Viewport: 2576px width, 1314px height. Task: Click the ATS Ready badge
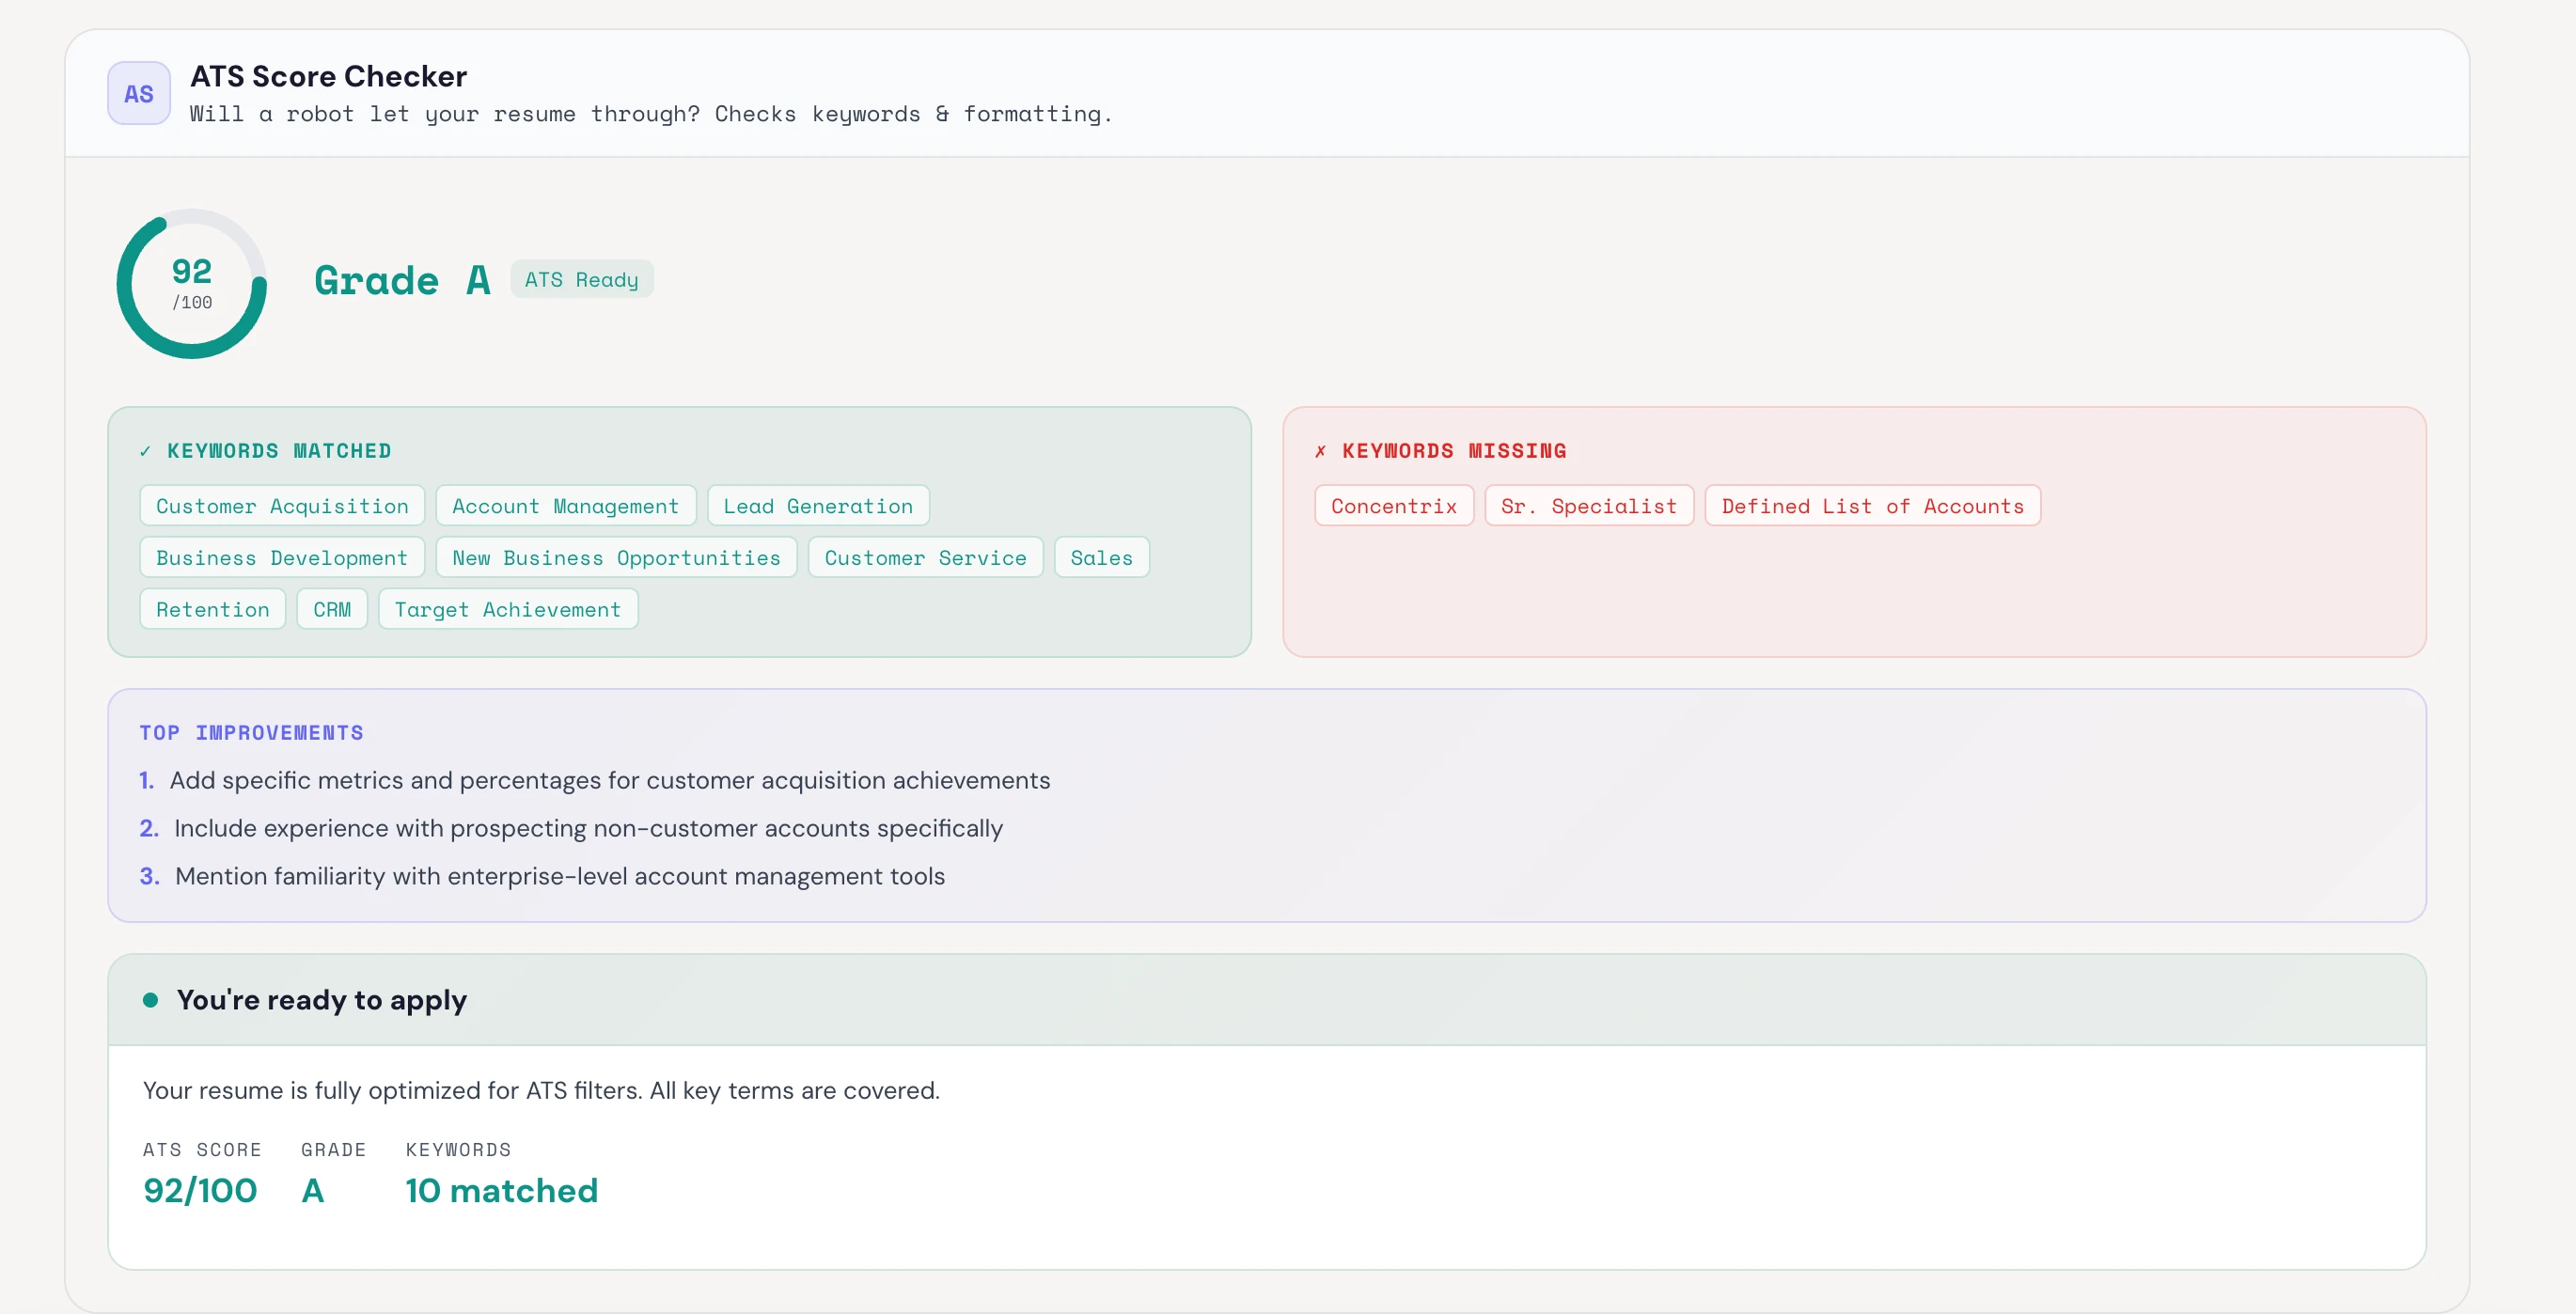coord(581,280)
